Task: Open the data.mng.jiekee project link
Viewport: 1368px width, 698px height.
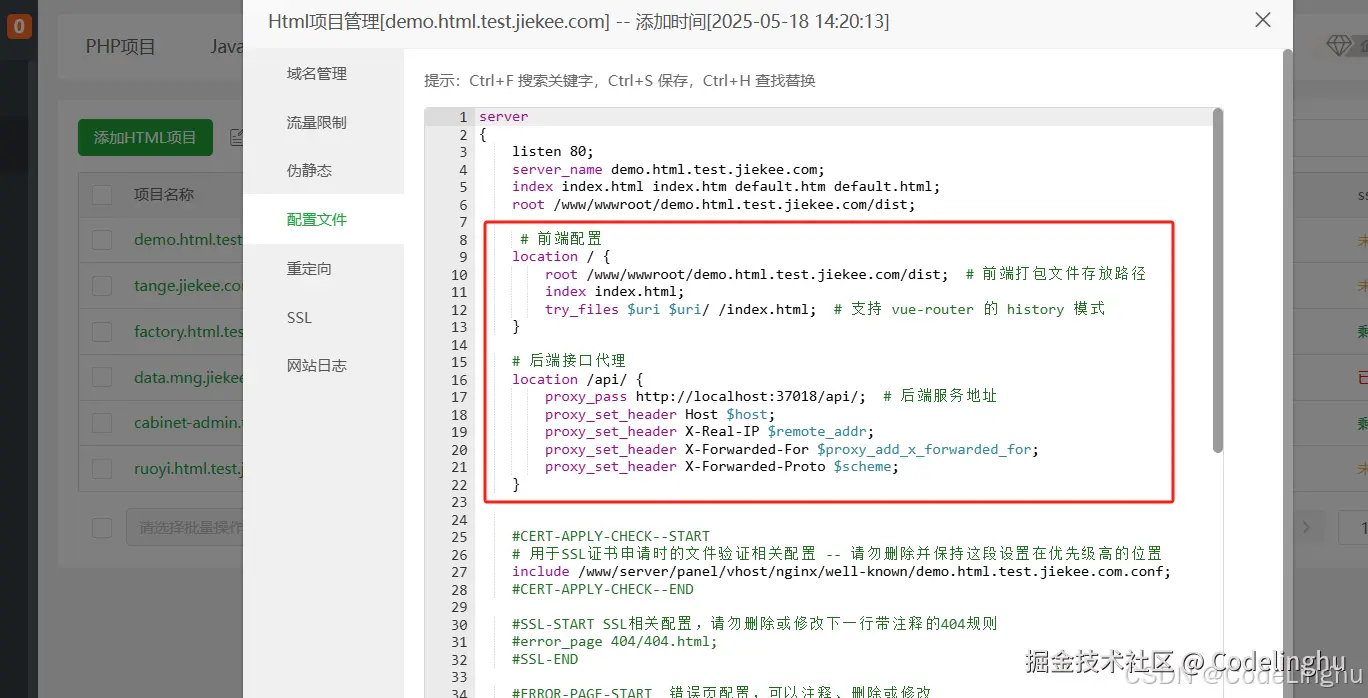Action: (x=188, y=377)
